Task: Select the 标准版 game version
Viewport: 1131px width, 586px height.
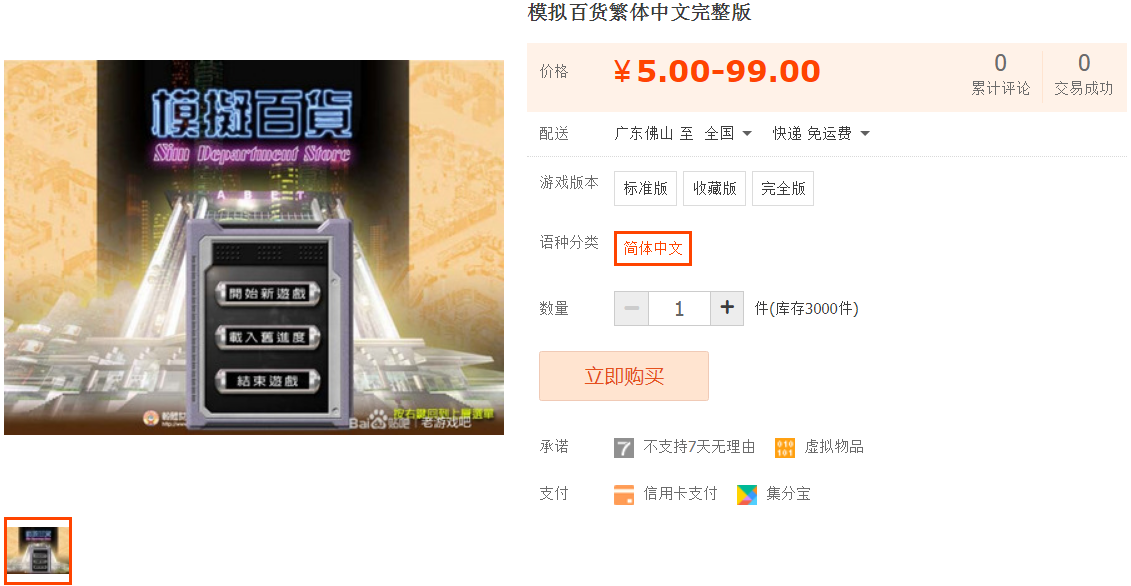Action: pyautogui.click(x=646, y=188)
